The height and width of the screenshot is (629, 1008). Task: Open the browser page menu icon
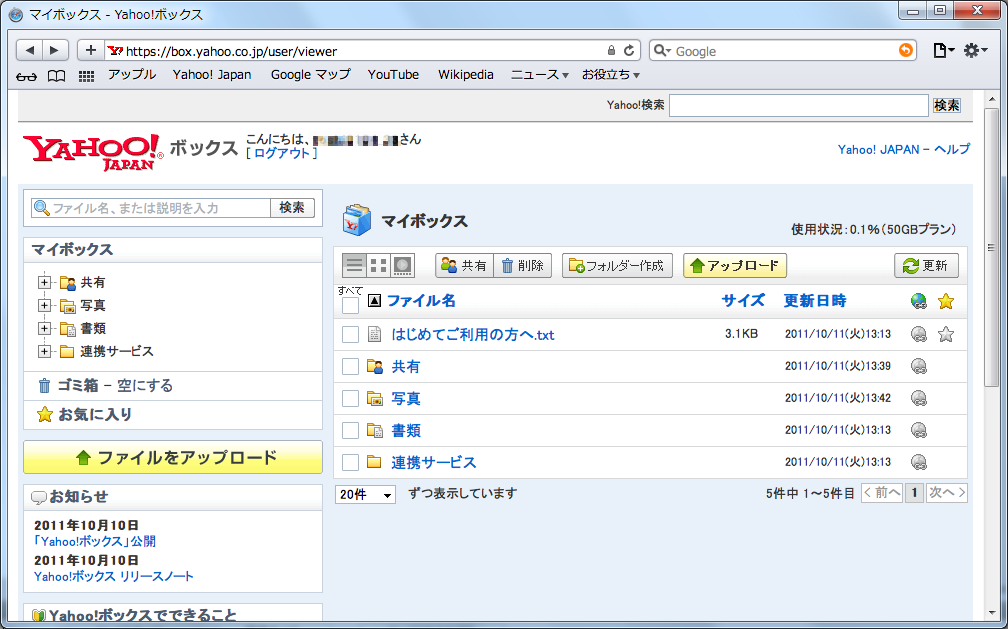tap(942, 50)
